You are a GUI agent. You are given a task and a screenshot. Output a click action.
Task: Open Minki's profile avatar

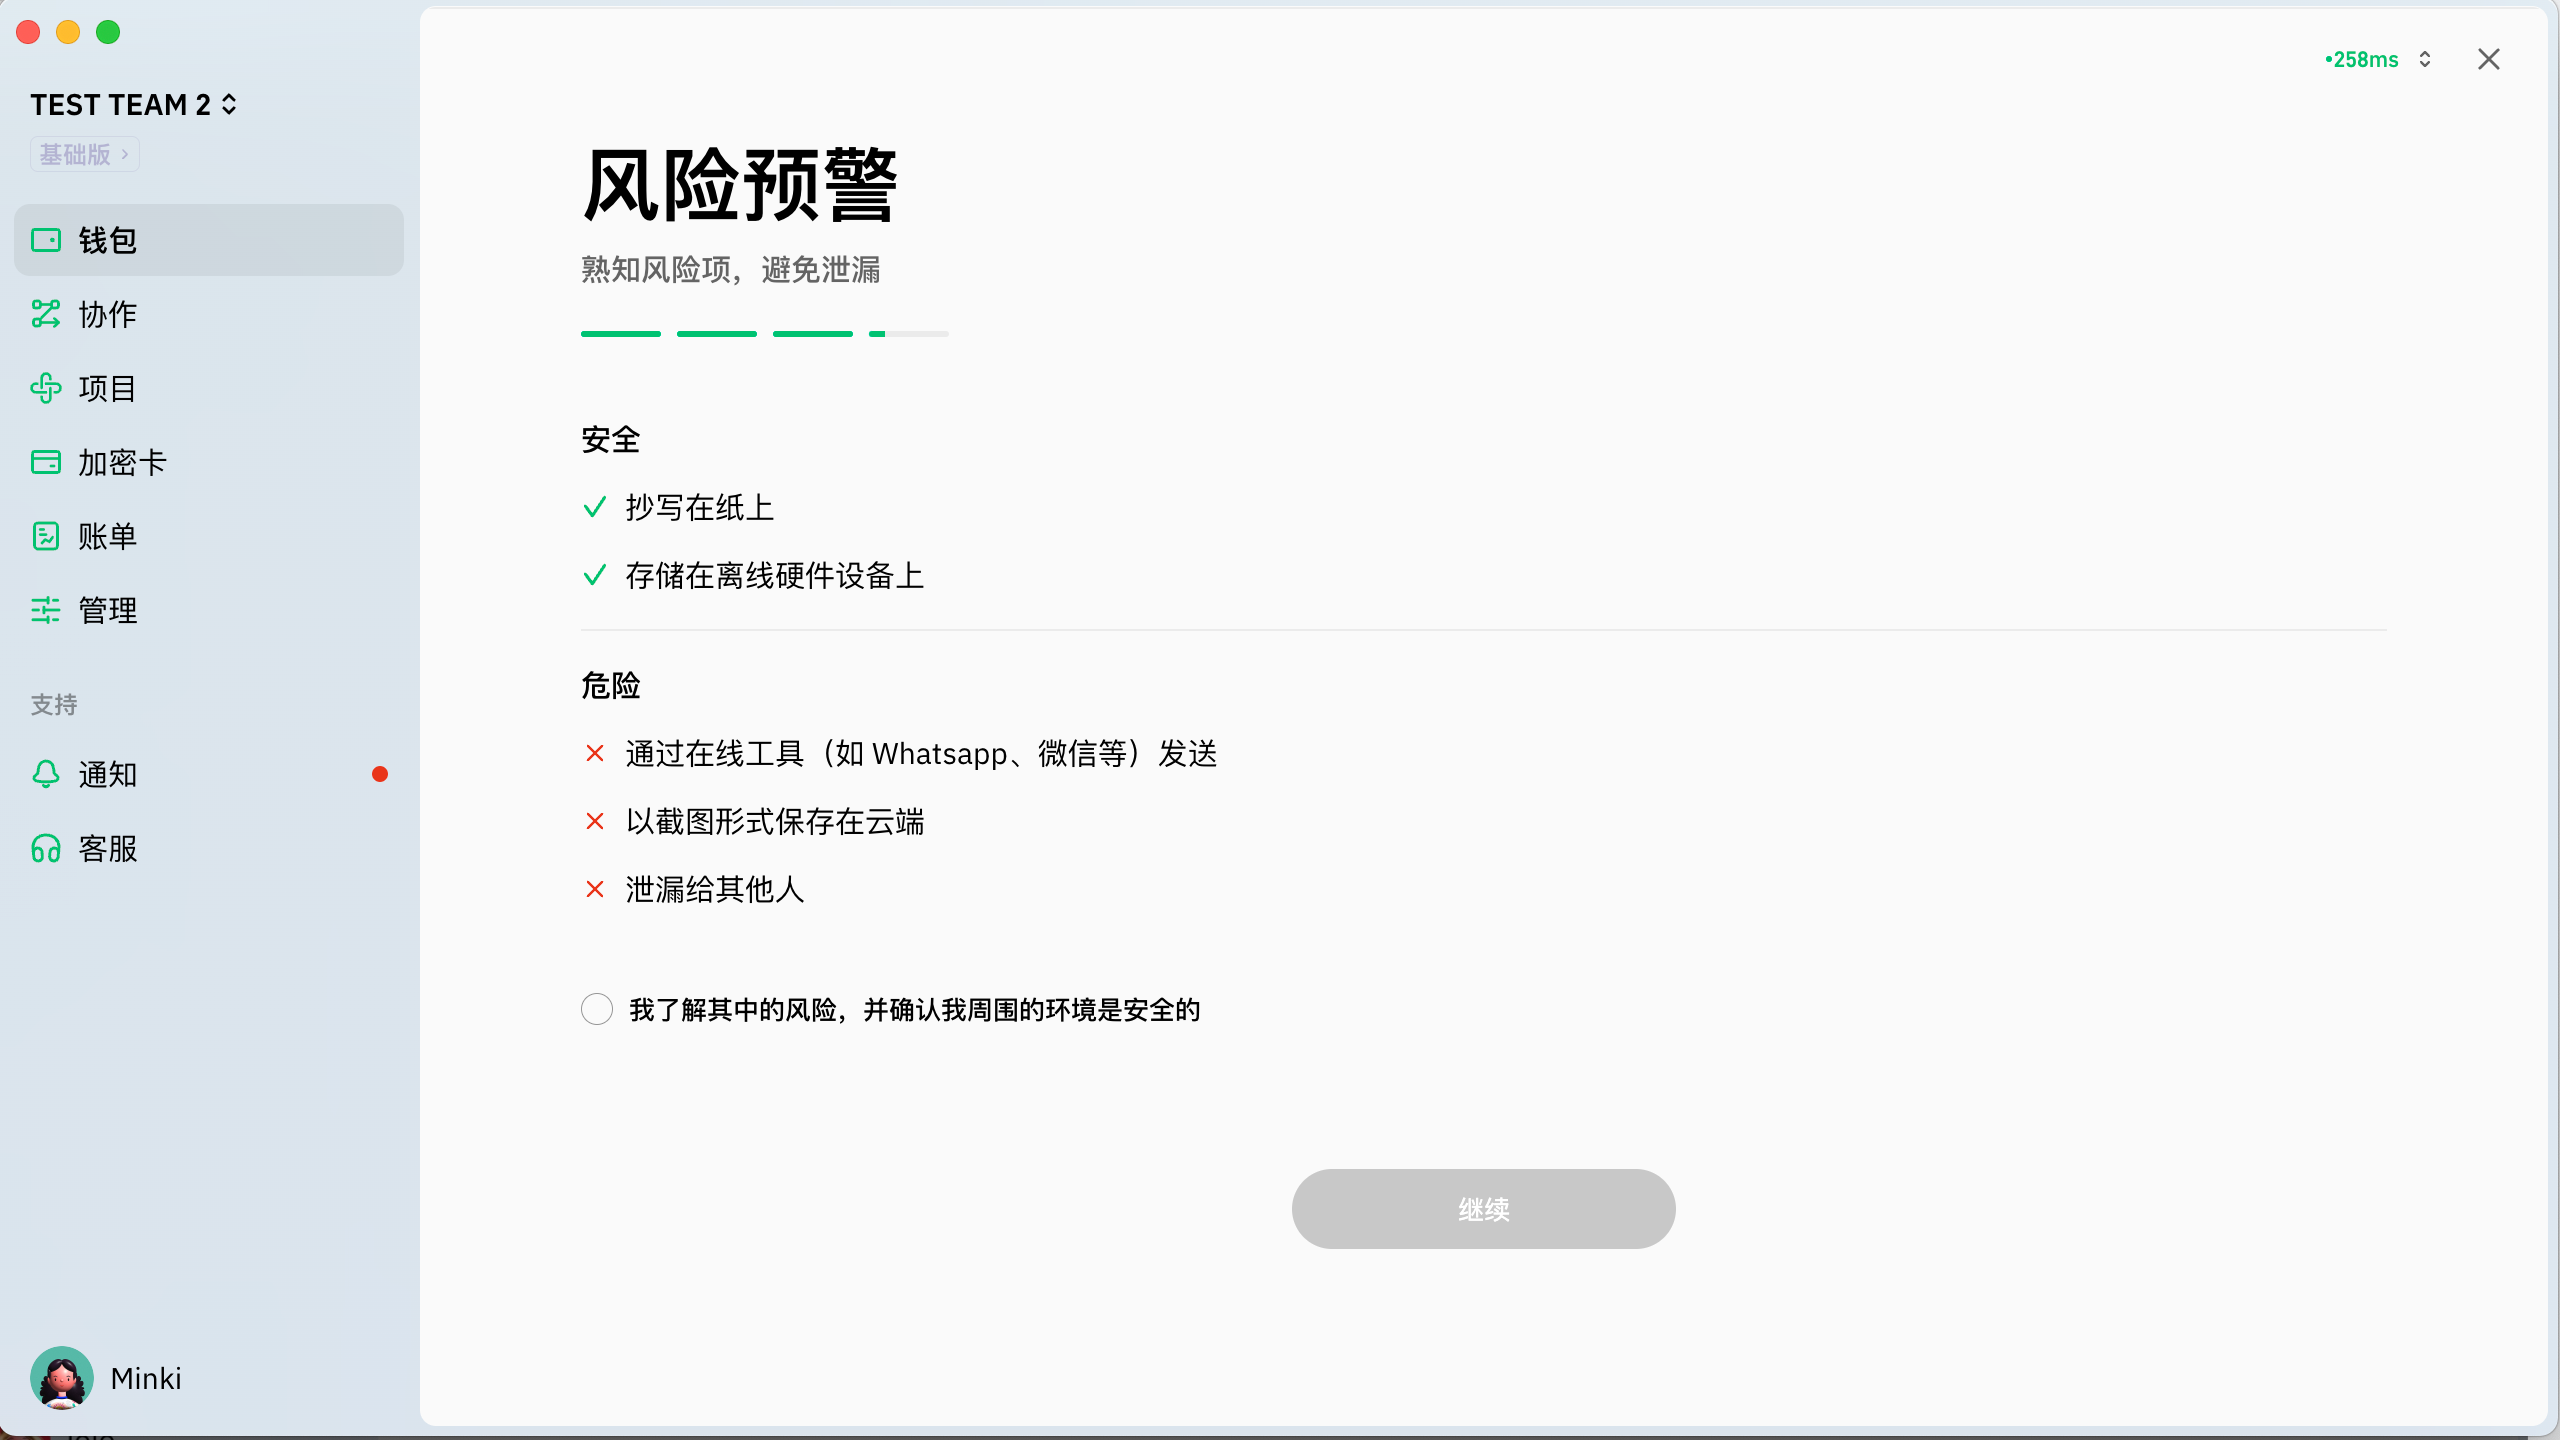62,1378
